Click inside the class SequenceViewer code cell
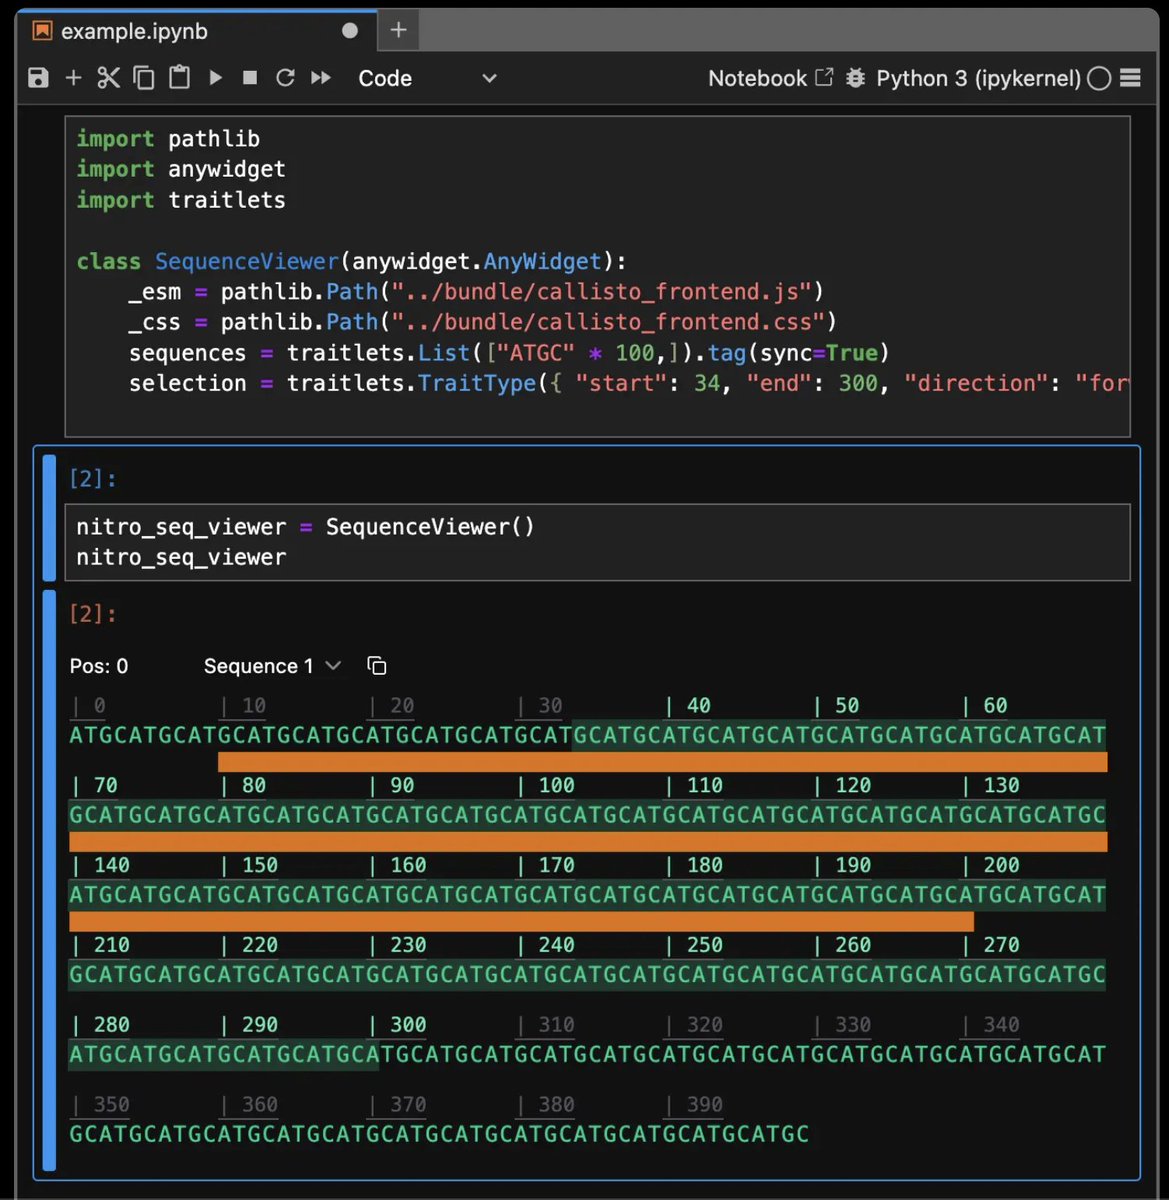The width and height of the screenshot is (1169, 1200). coord(597,276)
